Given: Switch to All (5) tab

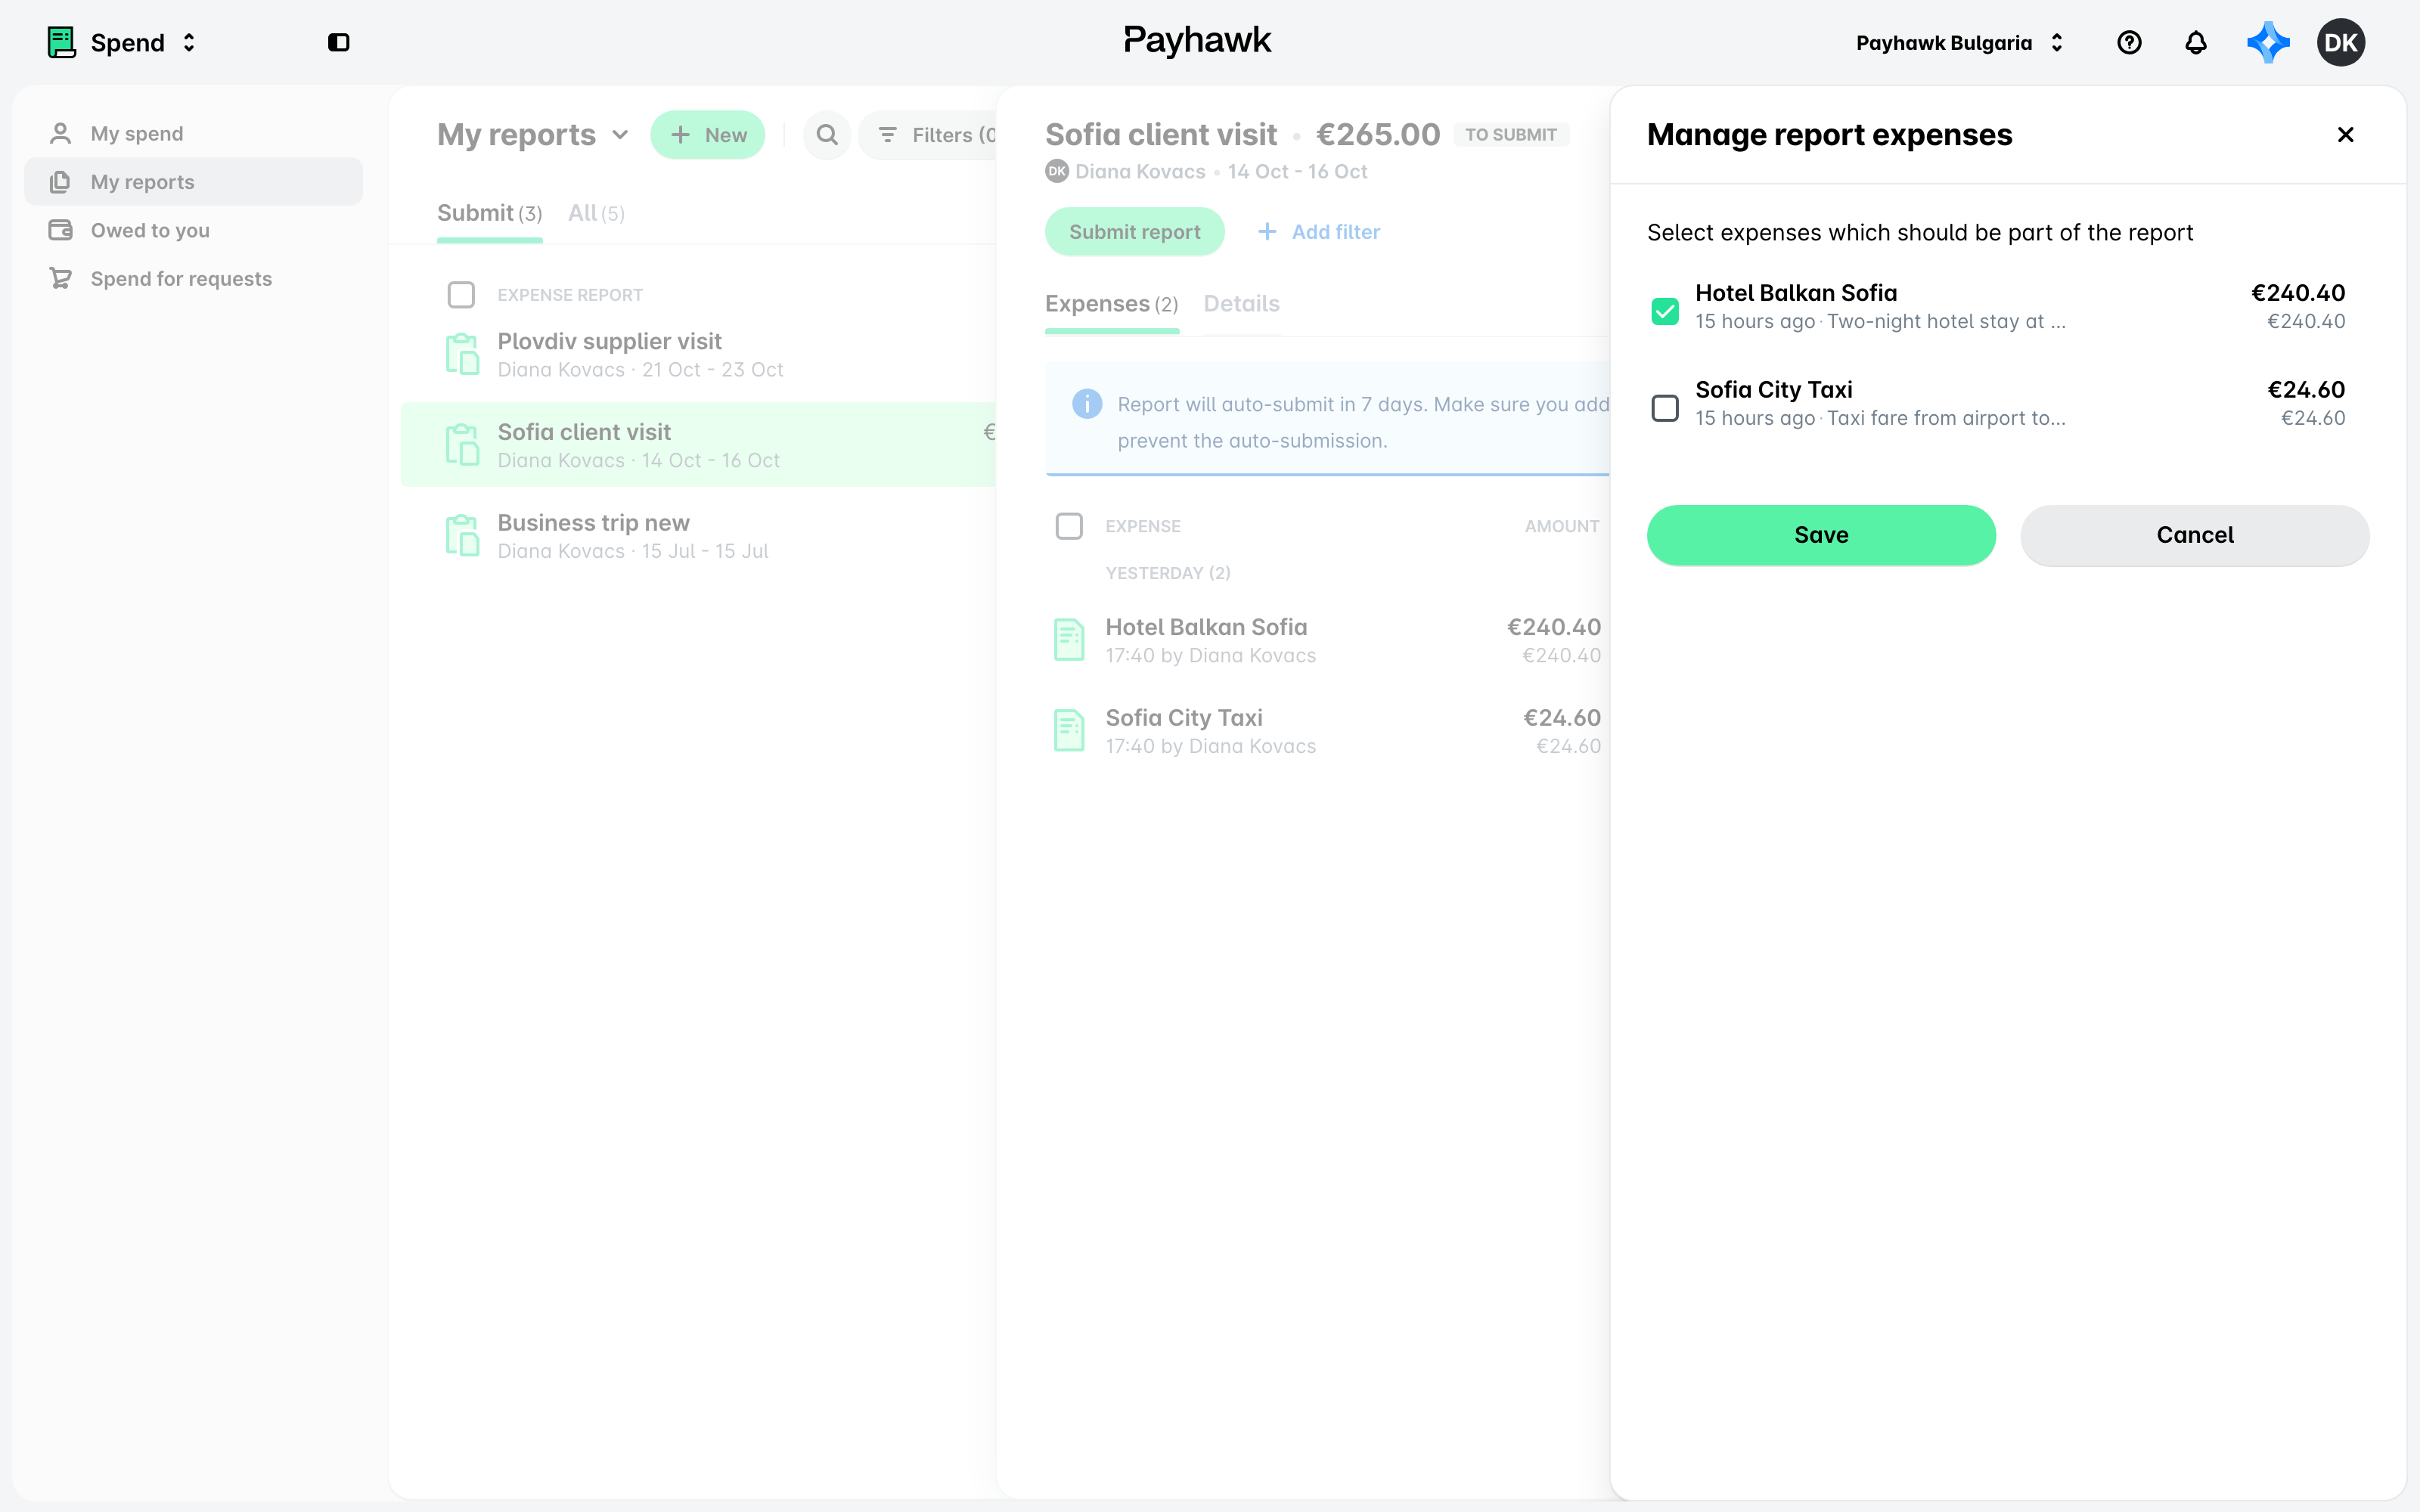Looking at the screenshot, I should click(x=596, y=213).
